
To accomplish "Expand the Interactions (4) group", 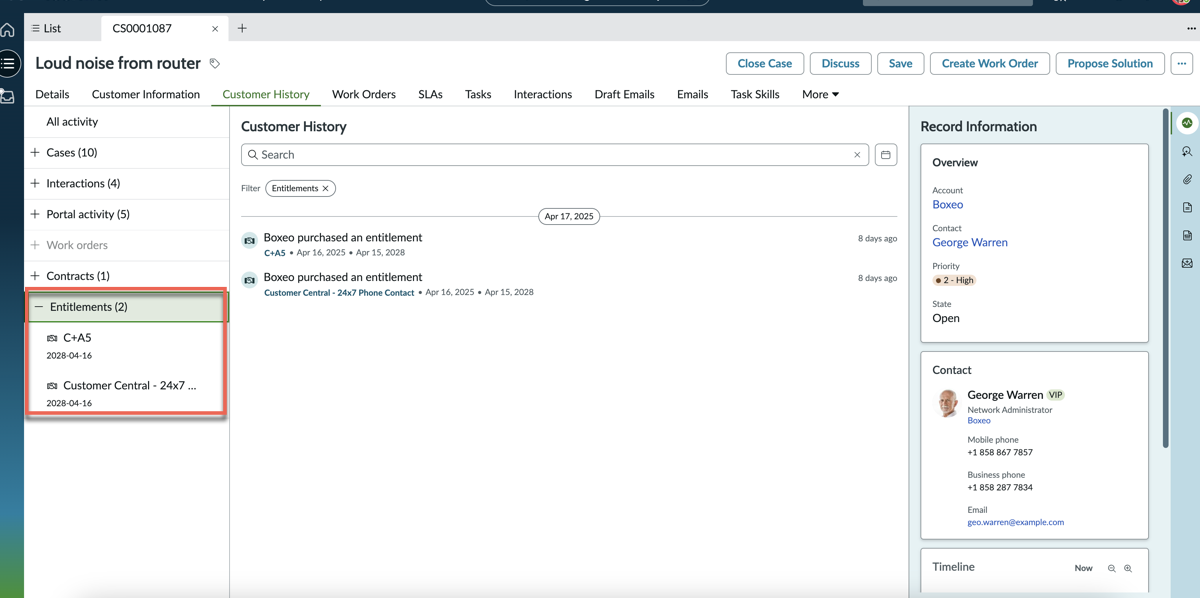I will pos(35,184).
